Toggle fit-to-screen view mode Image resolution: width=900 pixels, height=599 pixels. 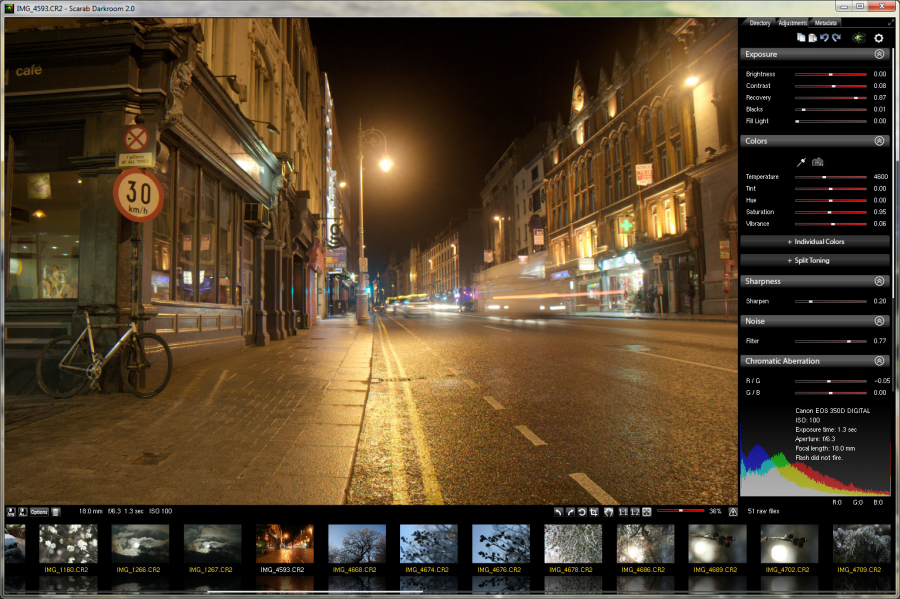click(x=646, y=511)
